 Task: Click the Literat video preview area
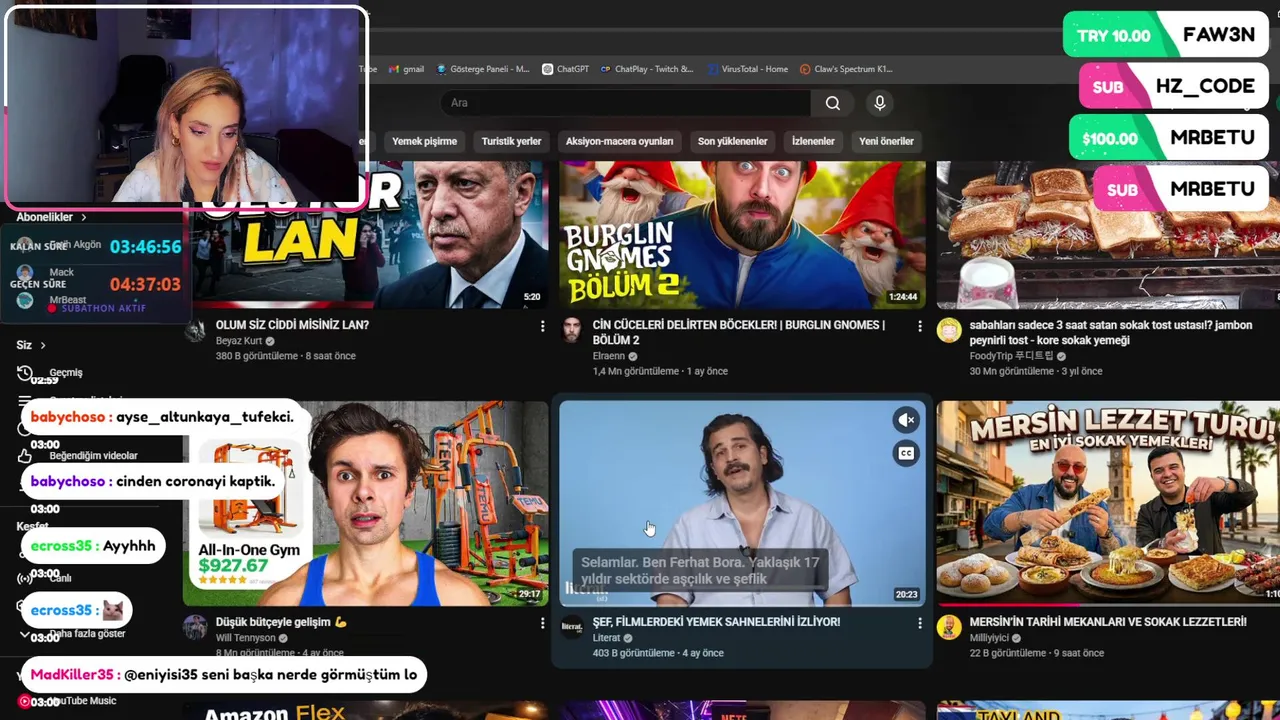click(742, 503)
